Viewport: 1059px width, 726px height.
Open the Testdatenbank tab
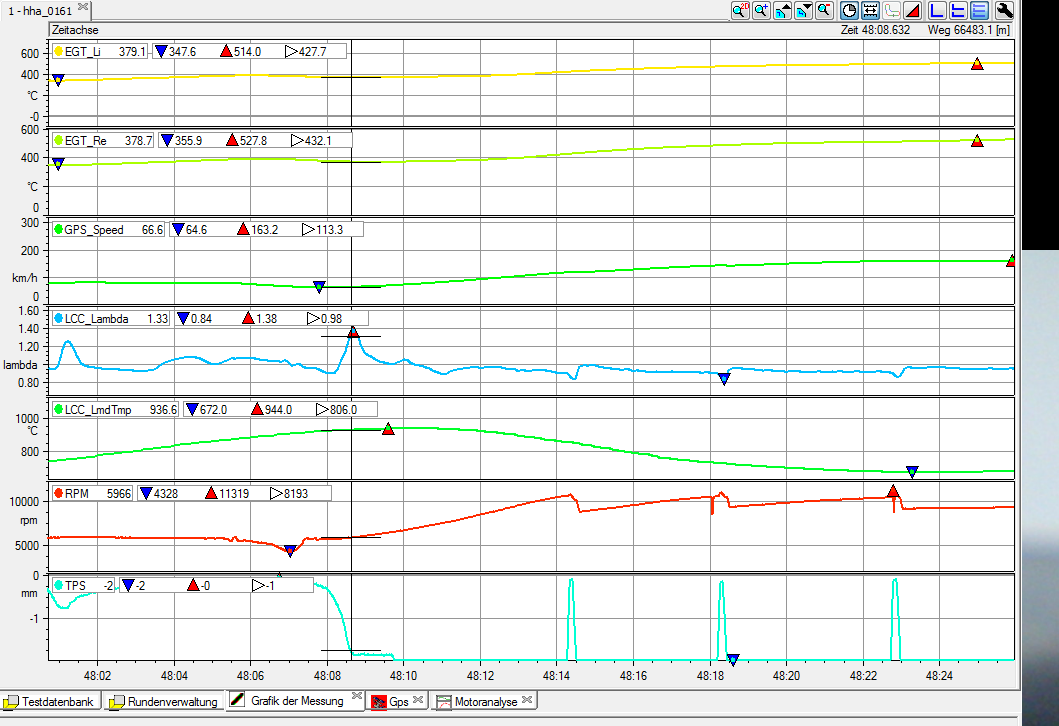click(x=51, y=702)
